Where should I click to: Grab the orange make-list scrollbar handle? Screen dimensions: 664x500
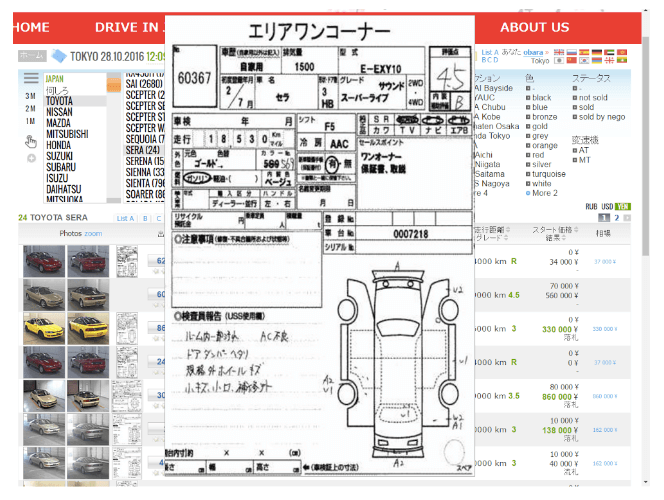click(x=113, y=85)
